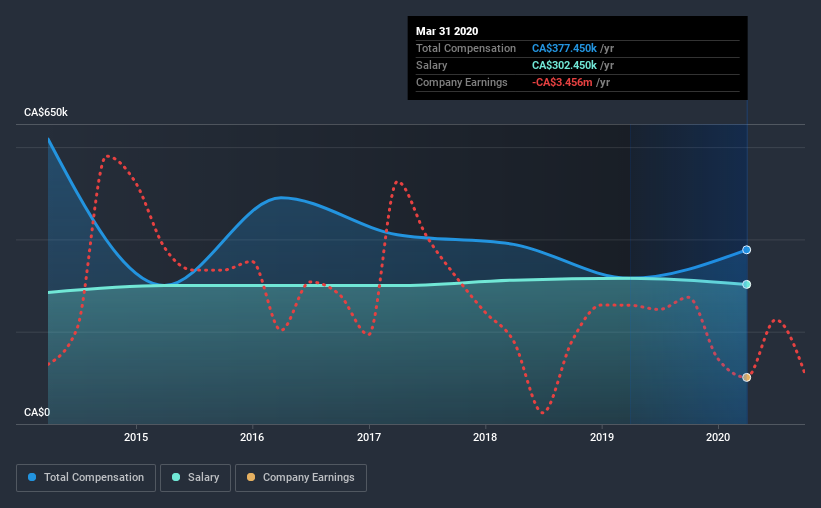Click the Total Compensation label in tooltip
Screen dimensions: 821x508
coord(466,48)
